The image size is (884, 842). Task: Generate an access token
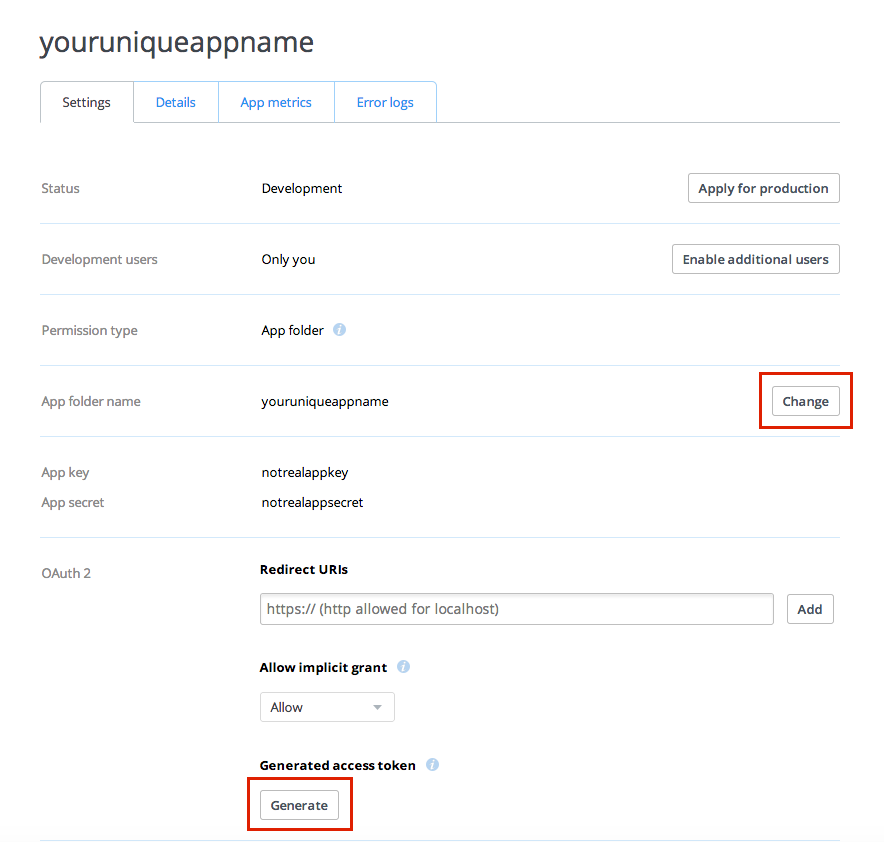click(299, 805)
